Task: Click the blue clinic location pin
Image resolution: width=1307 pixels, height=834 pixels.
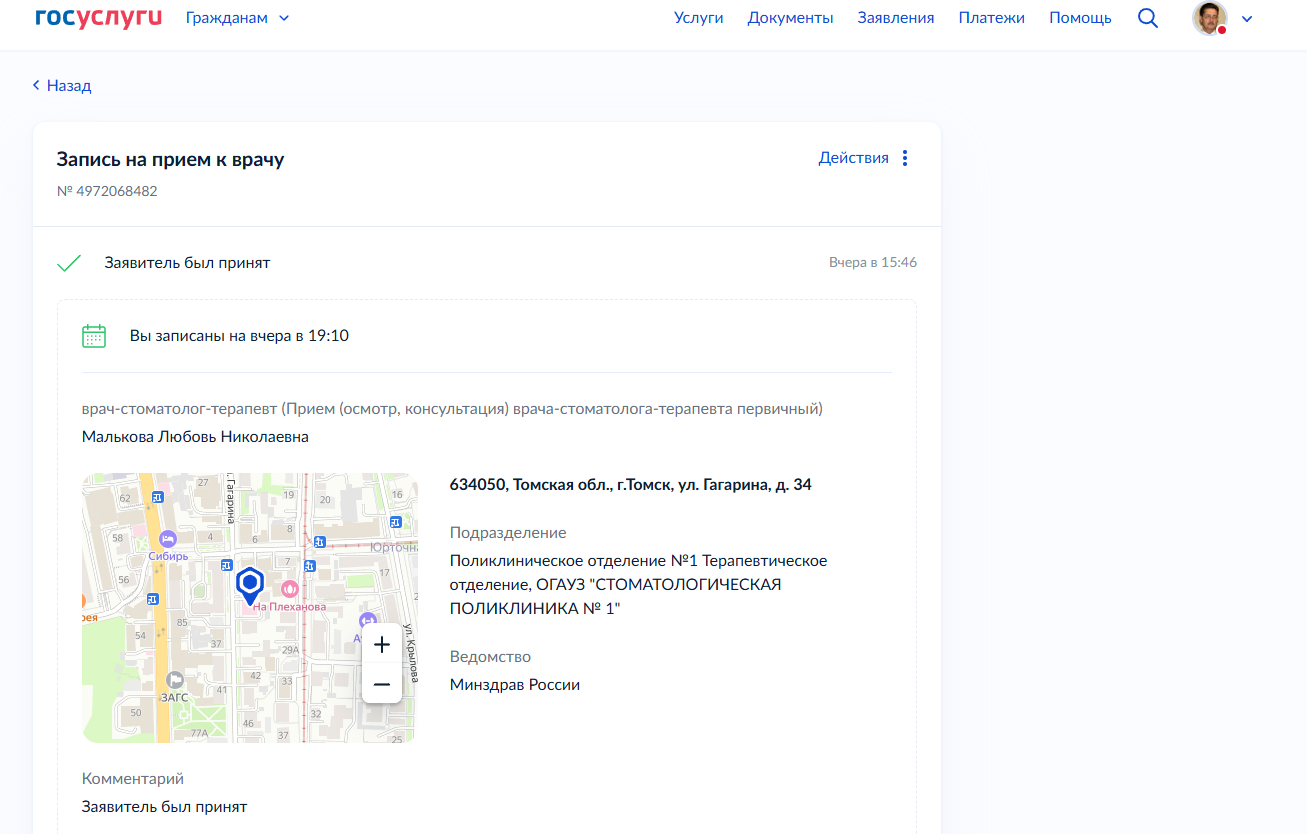Action: coord(249,585)
